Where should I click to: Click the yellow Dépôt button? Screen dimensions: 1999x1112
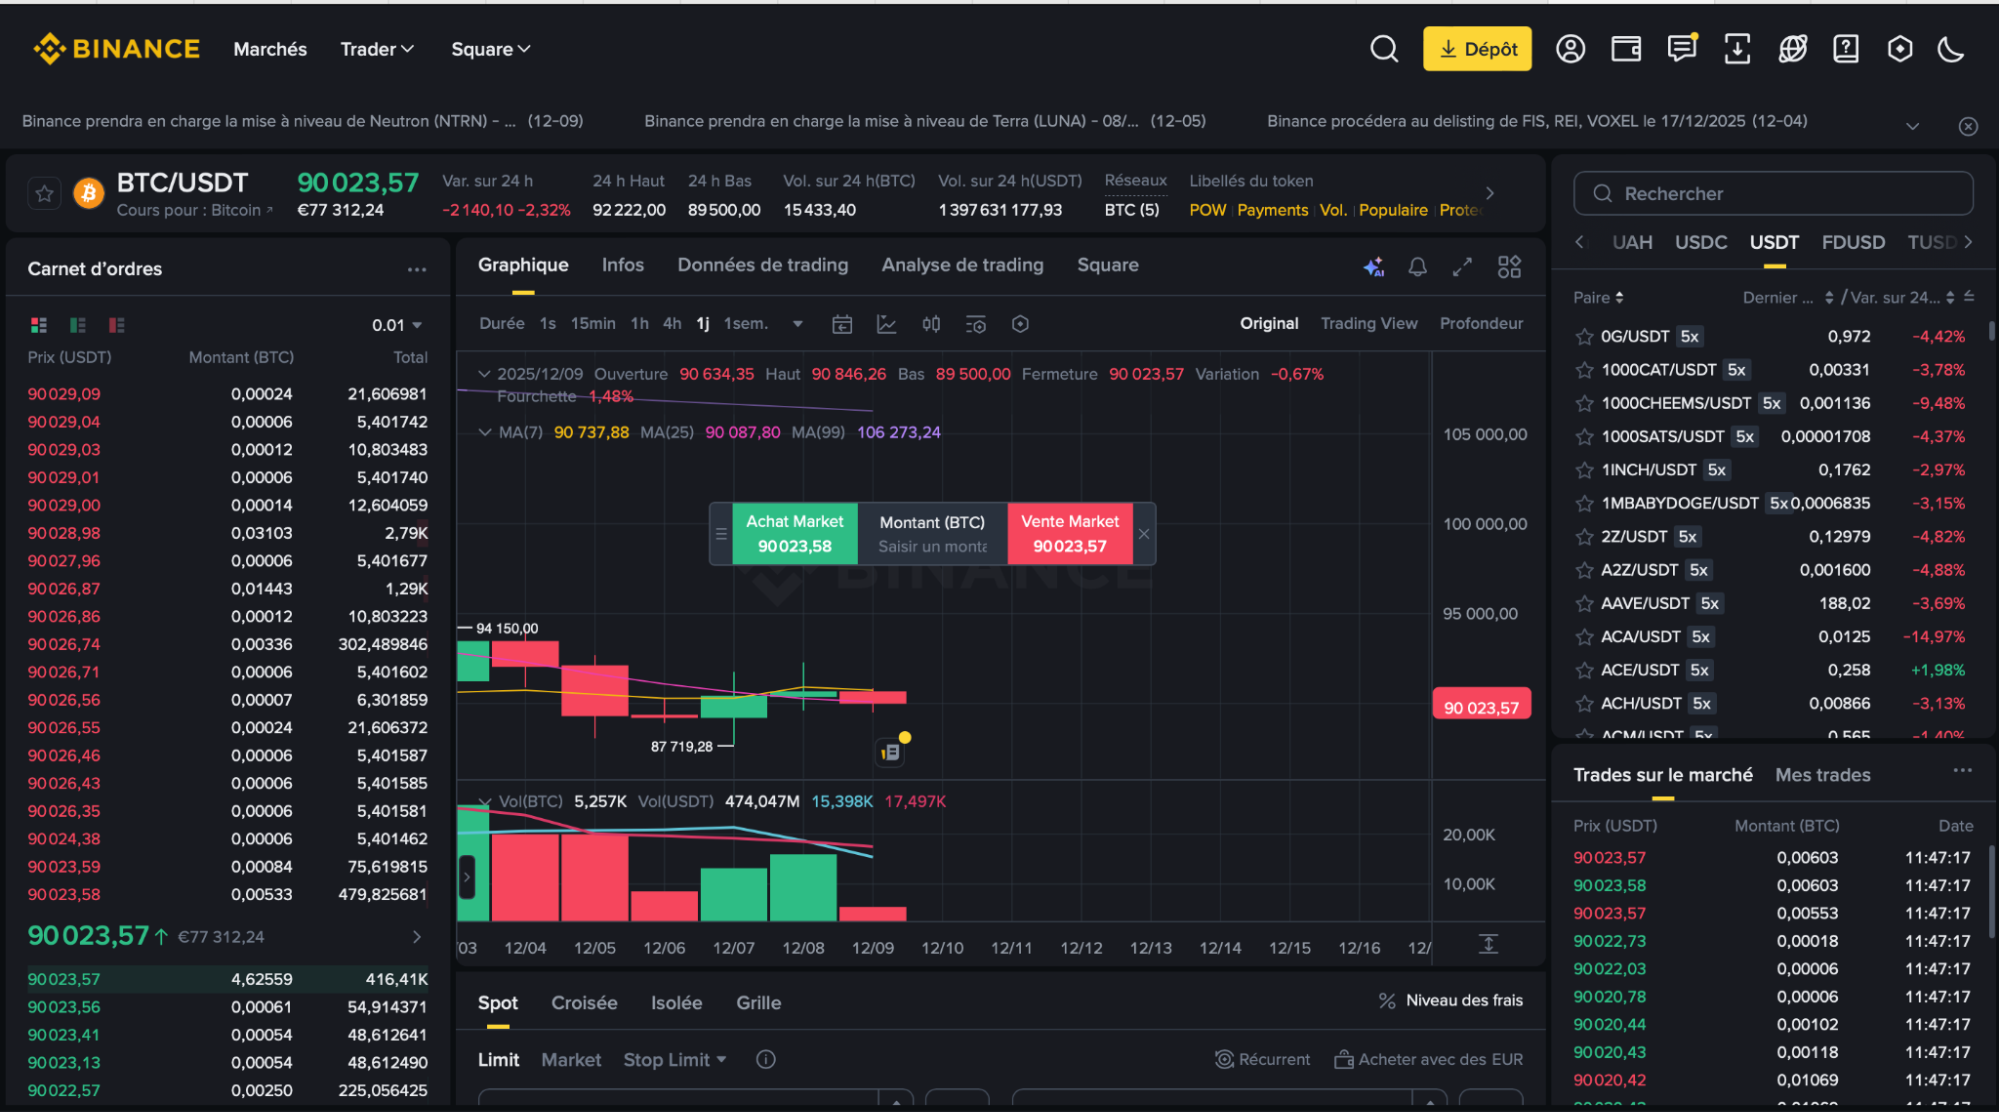(1477, 48)
